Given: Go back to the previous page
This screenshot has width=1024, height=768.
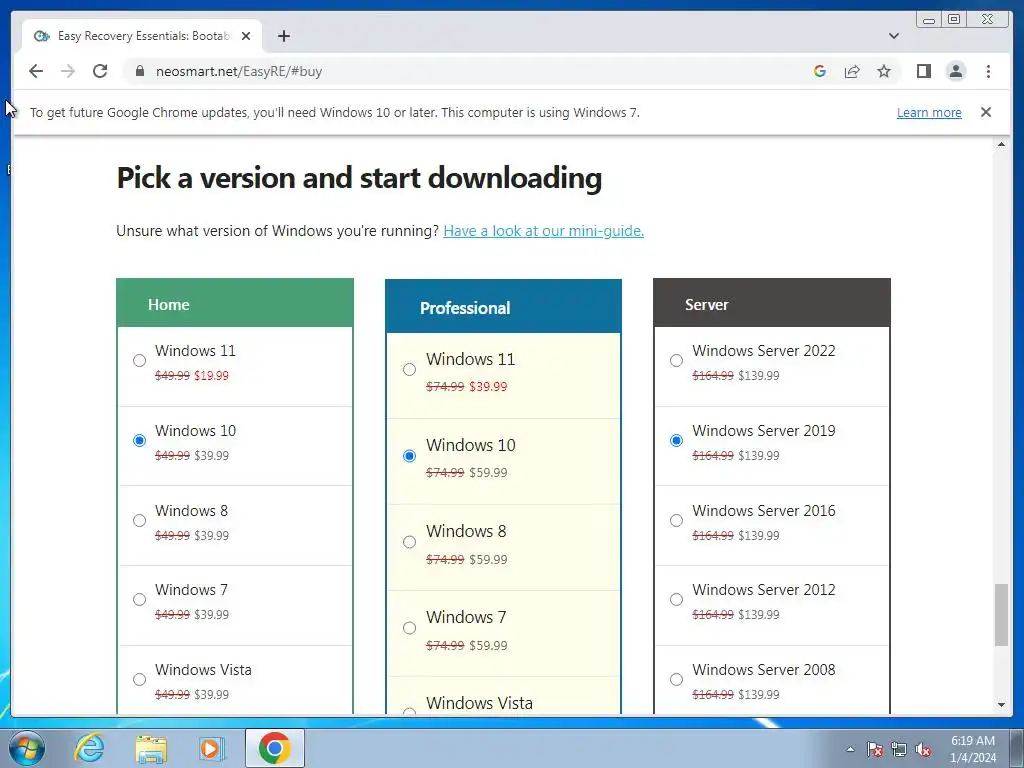Looking at the screenshot, I should (x=36, y=71).
